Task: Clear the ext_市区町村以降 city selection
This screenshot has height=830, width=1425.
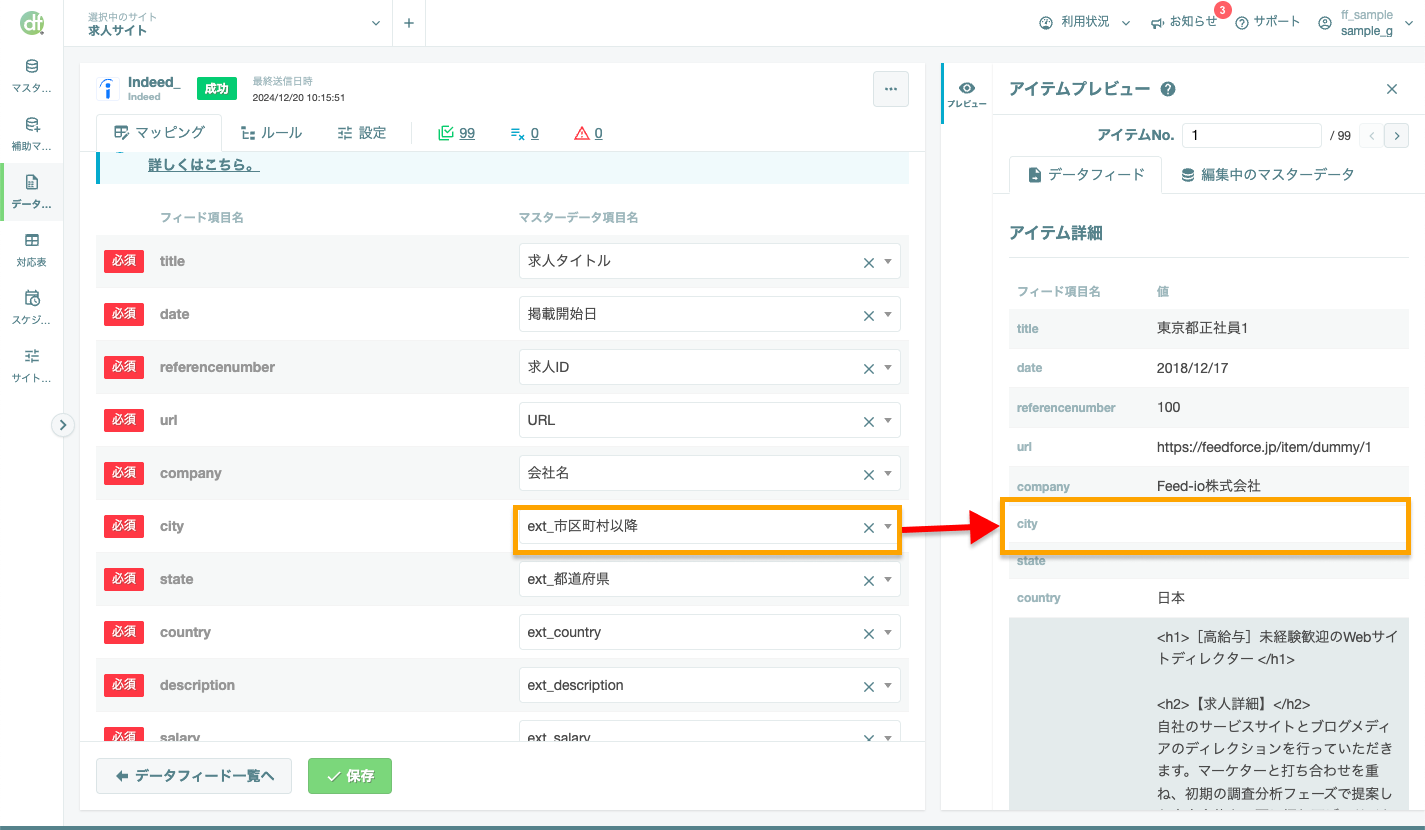Action: pos(869,527)
